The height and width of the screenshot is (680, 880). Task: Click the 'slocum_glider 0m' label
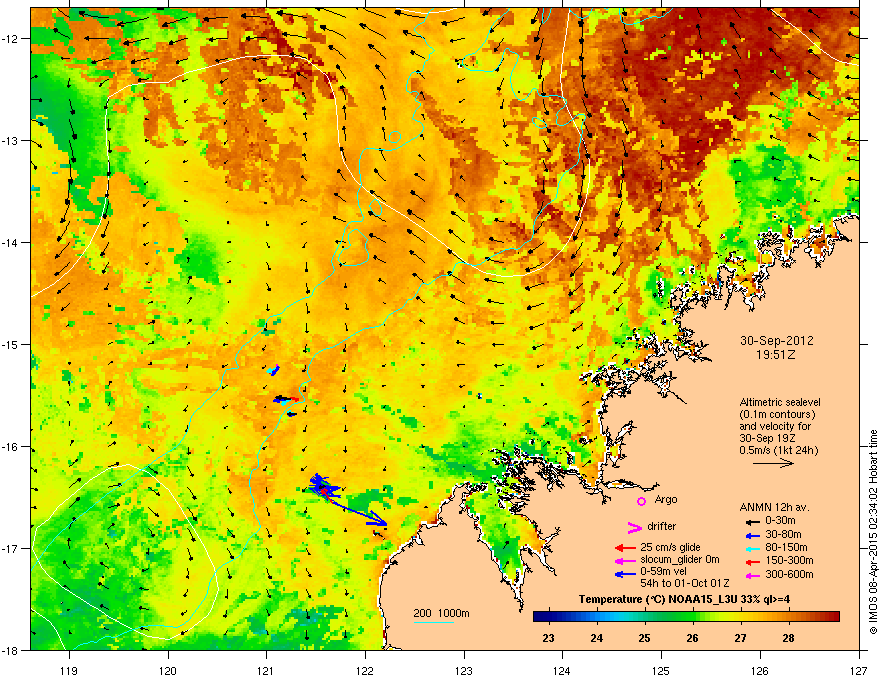coord(680,560)
